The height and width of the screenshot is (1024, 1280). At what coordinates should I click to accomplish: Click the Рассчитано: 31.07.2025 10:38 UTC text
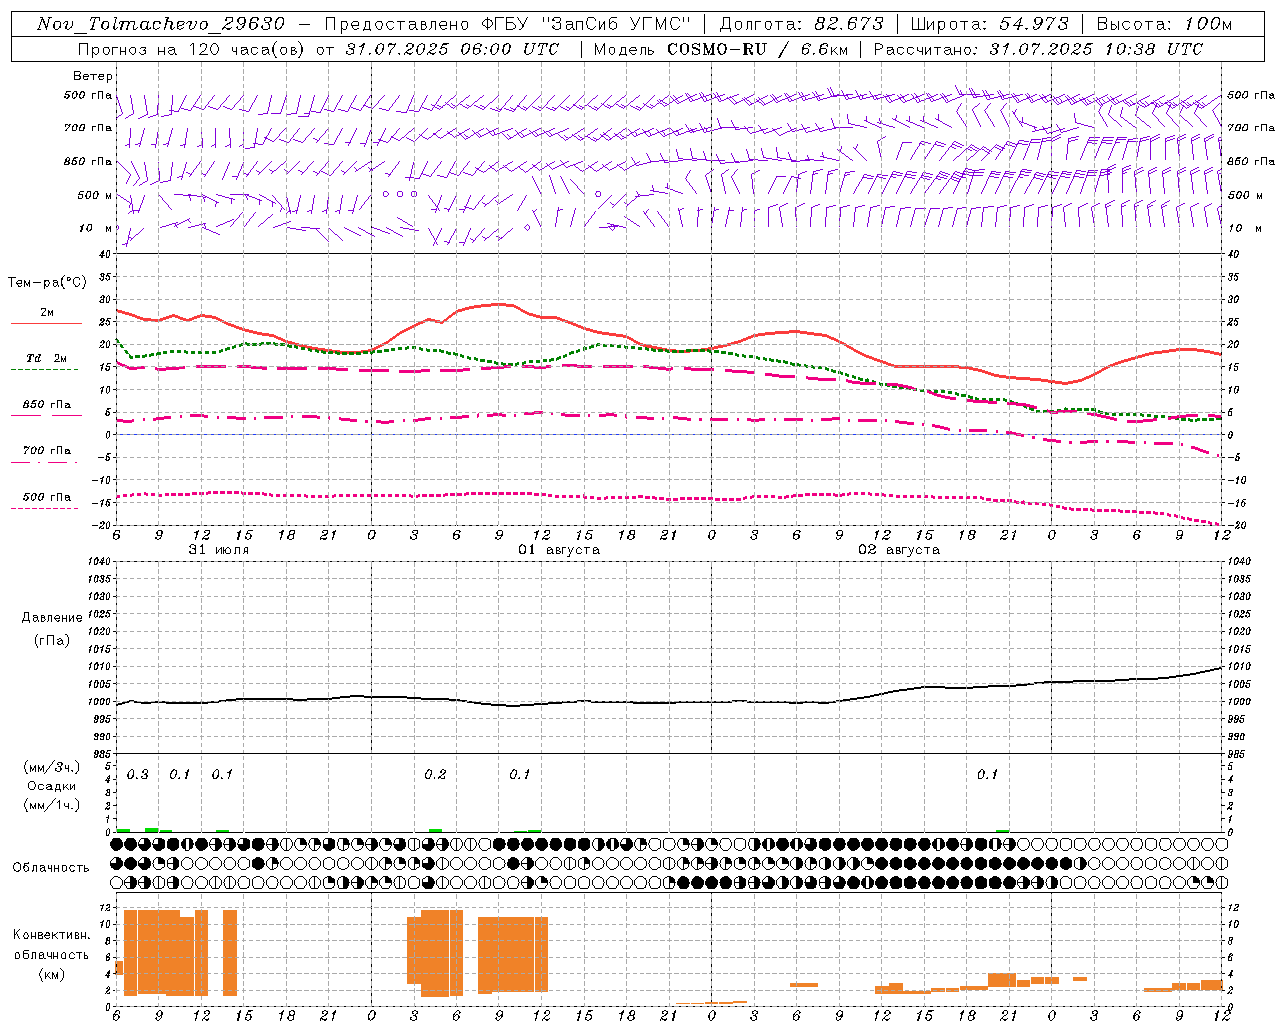pos(1038,49)
